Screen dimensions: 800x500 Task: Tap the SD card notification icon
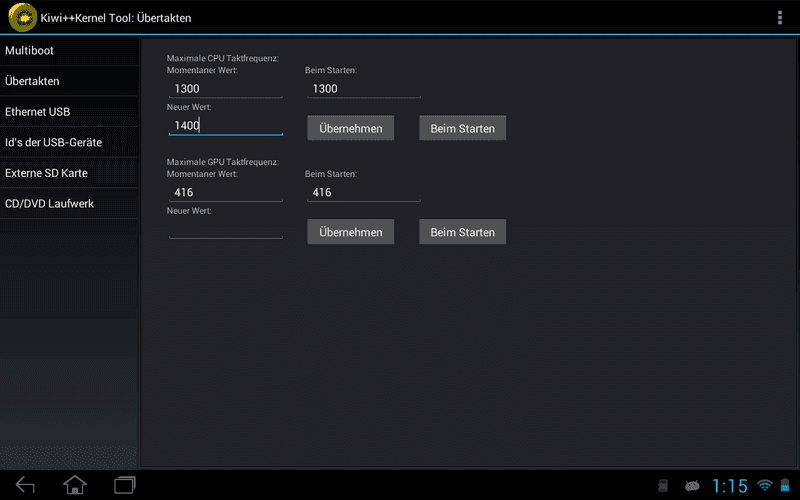click(663, 485)
